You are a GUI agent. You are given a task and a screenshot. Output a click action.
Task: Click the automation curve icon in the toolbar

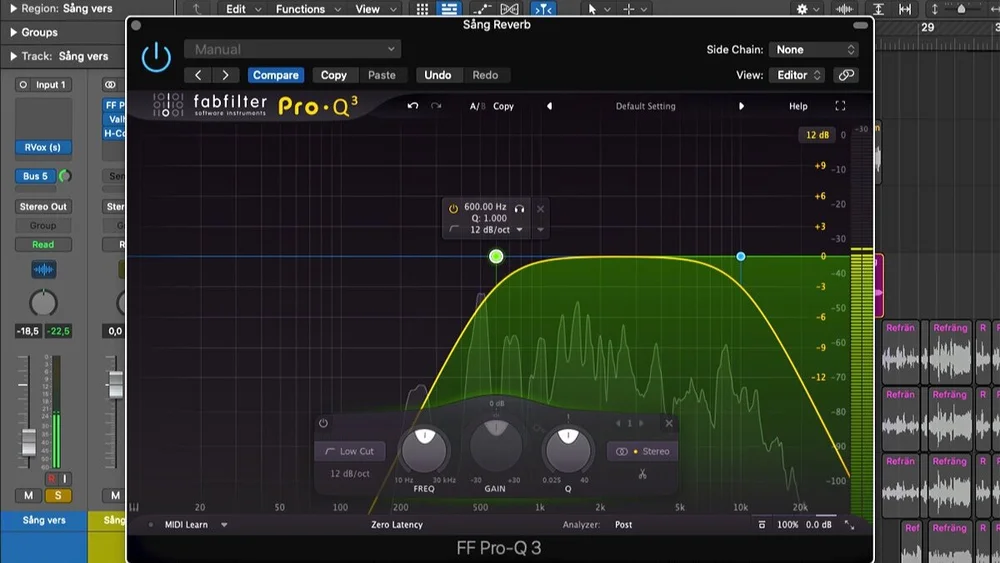482,9
